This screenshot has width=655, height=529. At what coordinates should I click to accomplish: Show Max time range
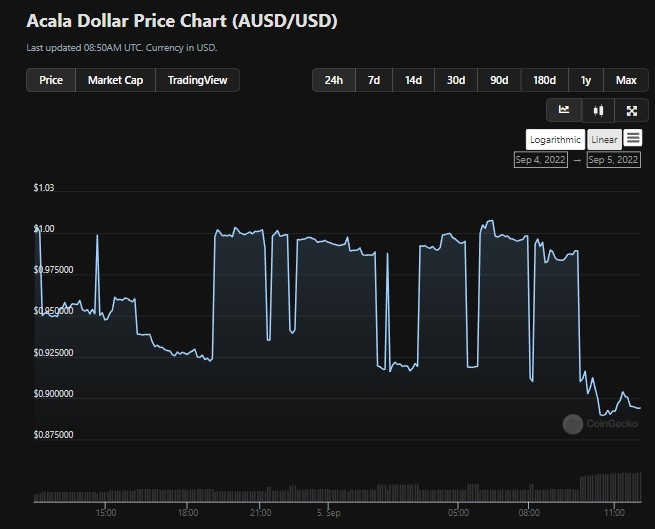tap(626, 80)
